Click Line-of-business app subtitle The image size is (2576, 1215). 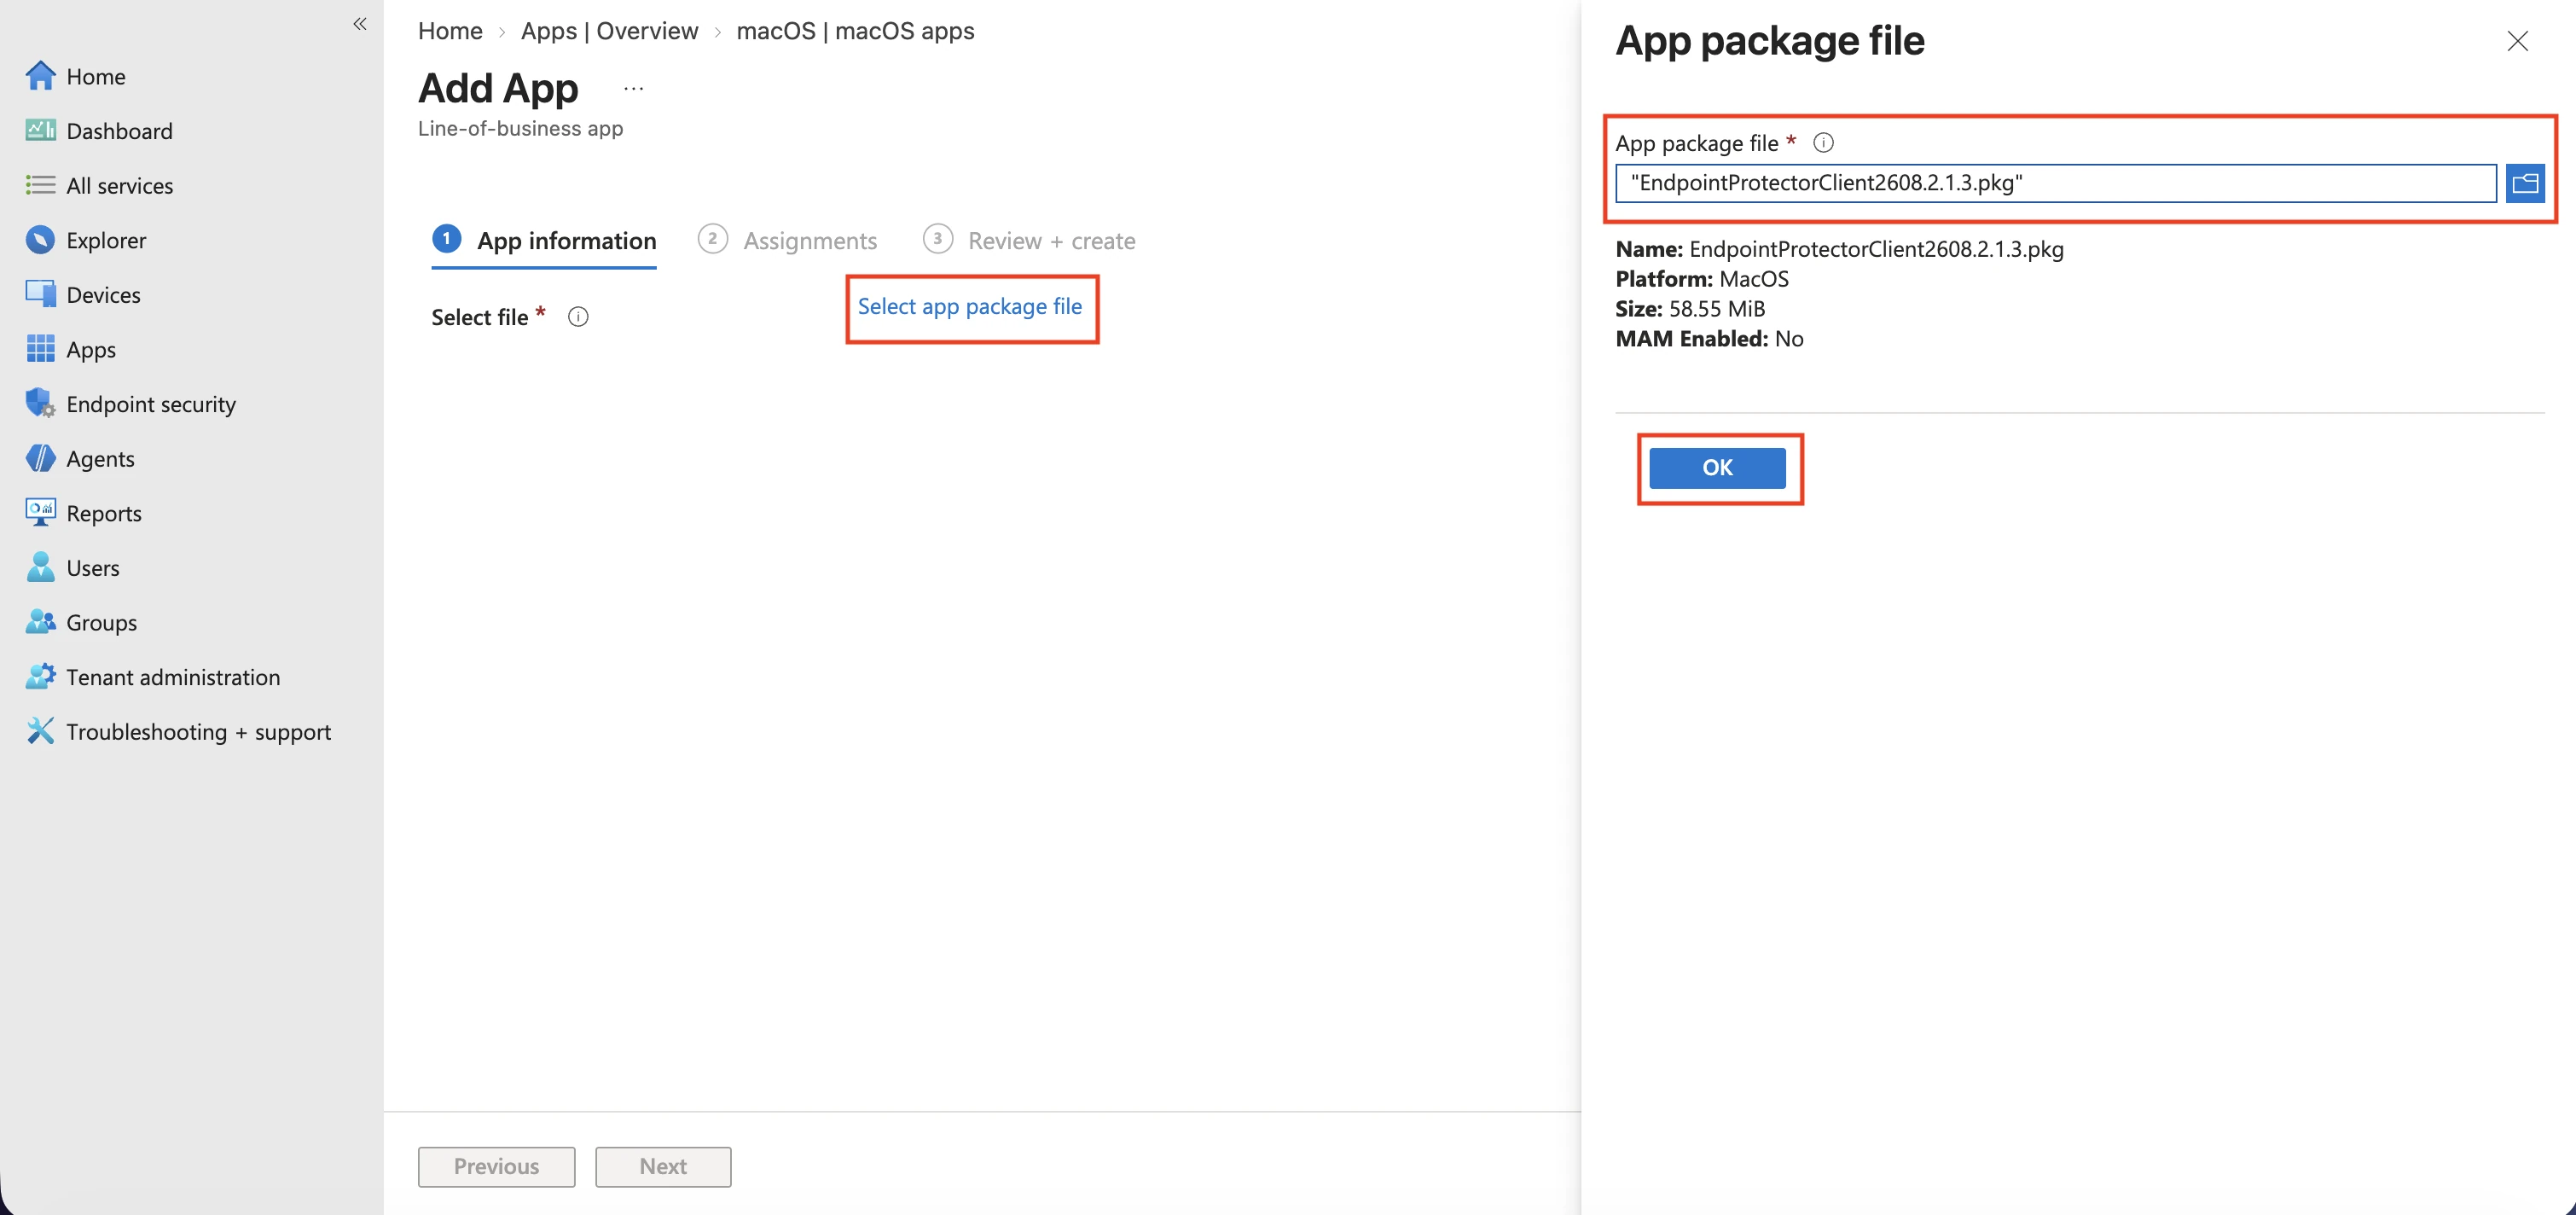point(520,128)
